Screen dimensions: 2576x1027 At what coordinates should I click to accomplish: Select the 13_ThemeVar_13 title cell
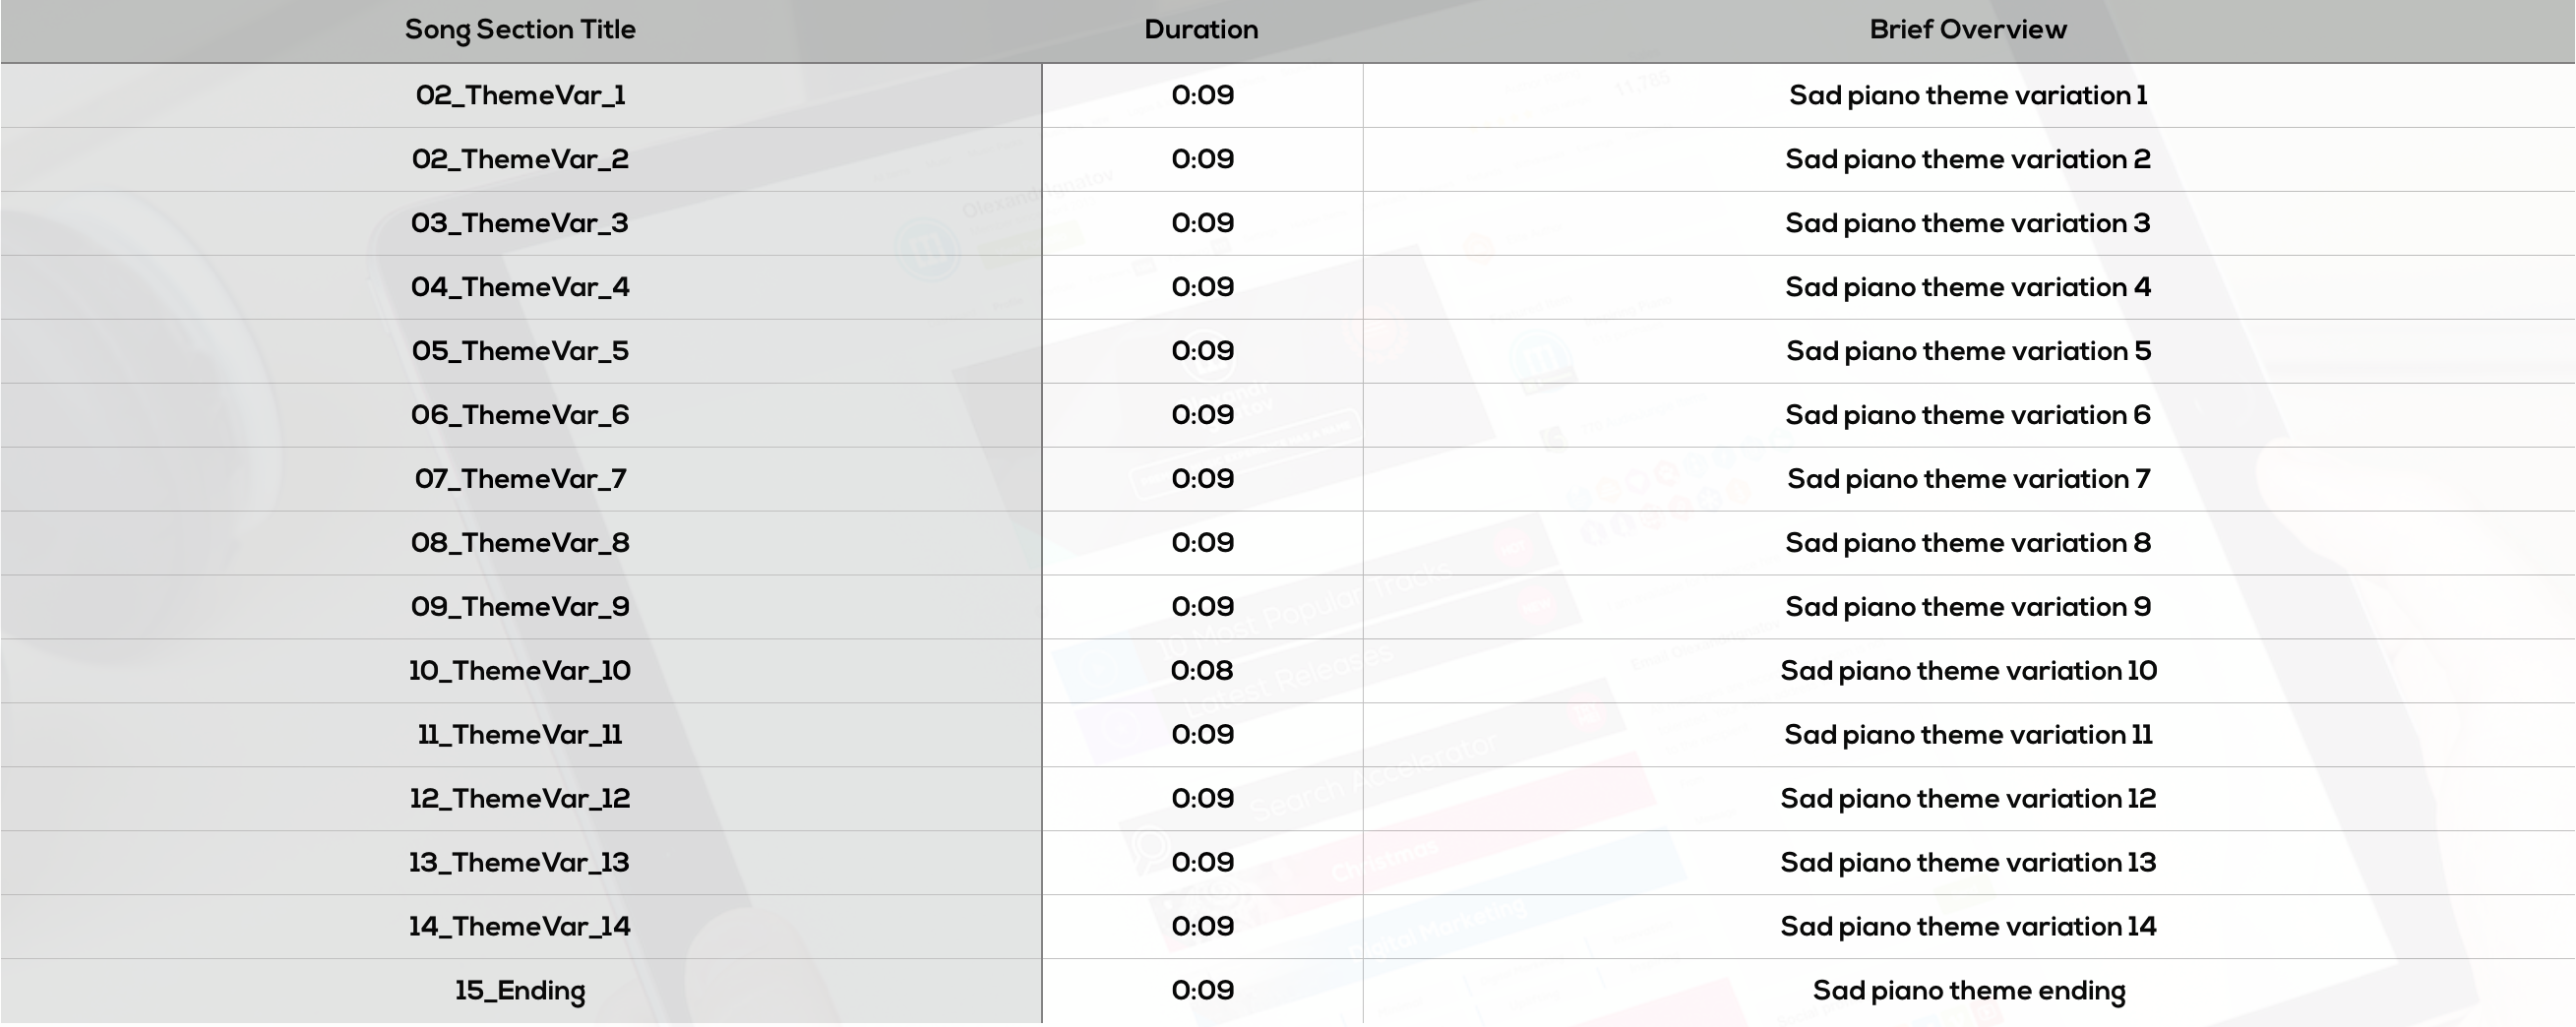[x=520, y=863]
